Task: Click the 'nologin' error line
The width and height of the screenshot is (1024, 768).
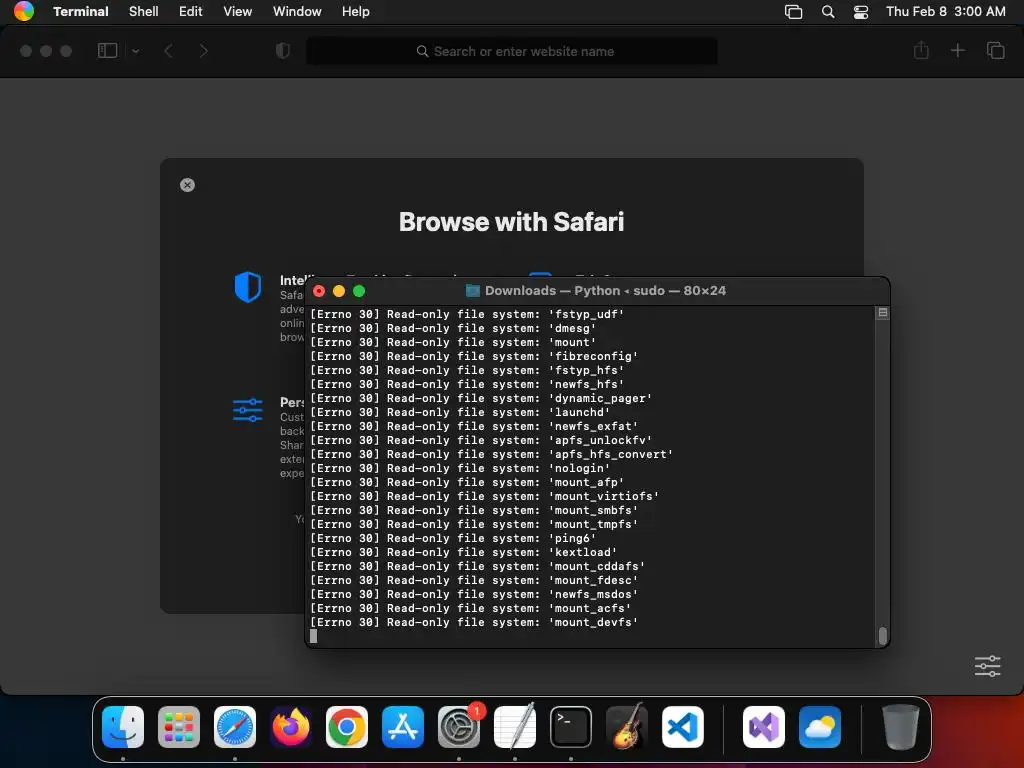Action: (460, 468)
